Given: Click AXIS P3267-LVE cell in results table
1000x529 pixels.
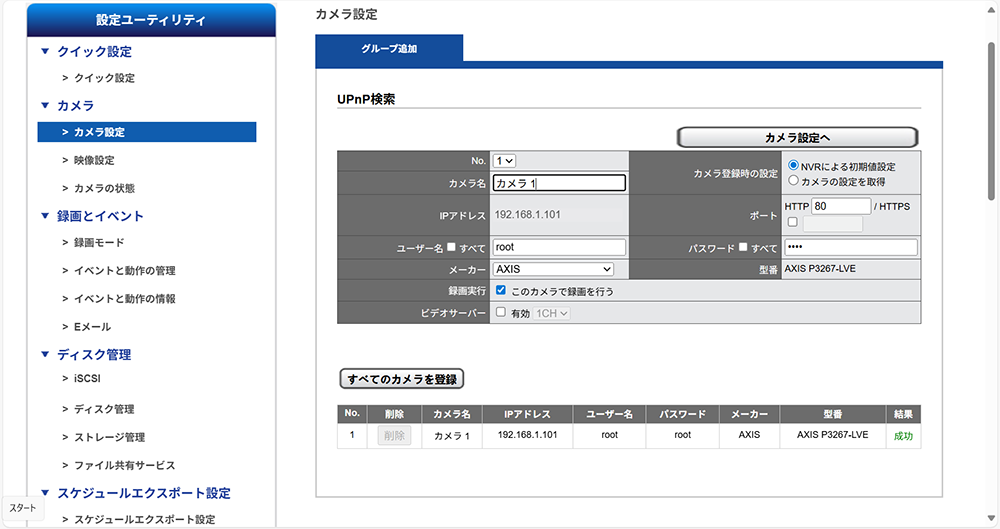Looking at the screenshot, I should [x=832, y=435].
